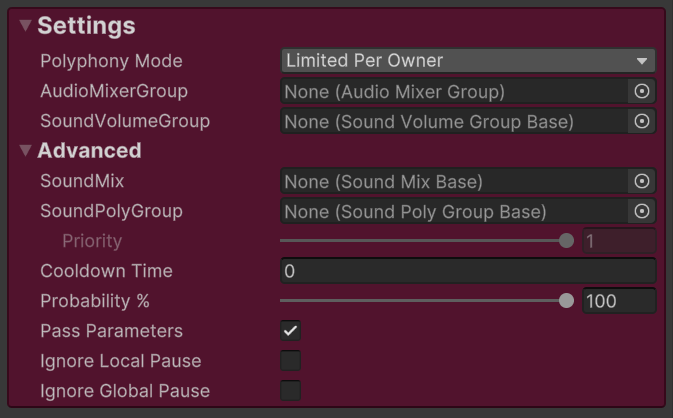This screenshot has width=673, height=418.
Task: Open object picker for SoundMix field
Action: click(x=642, y=181)
